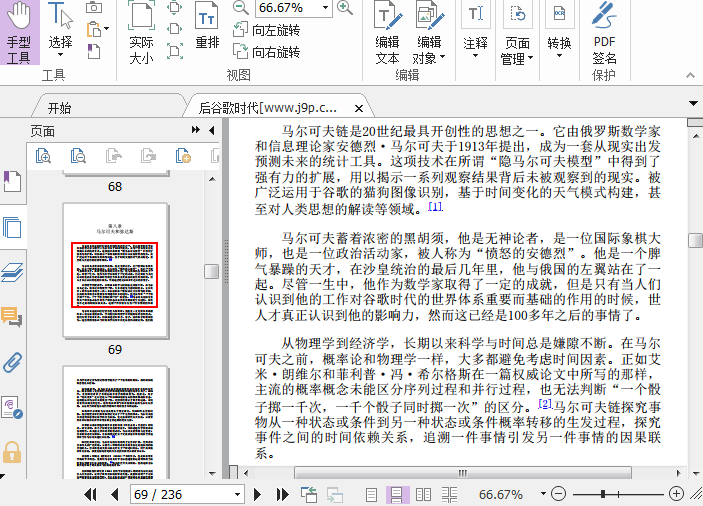Image resolution: width=703 pixels, height=506 pixels.
Task: Click the document vertical scrollbar thumb
Action: point(695,240)
